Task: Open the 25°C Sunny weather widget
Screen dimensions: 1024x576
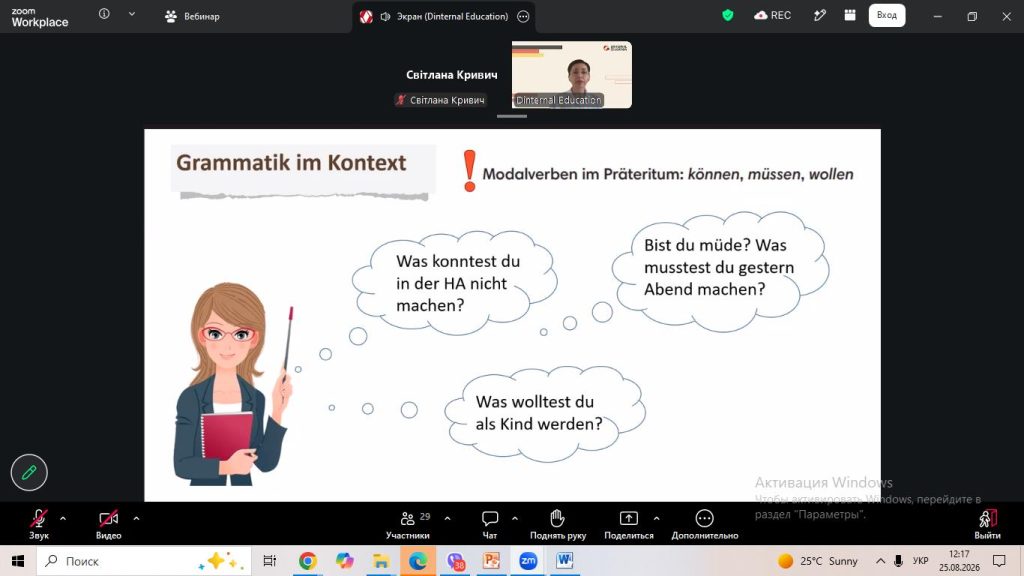Action: (818, 561)
